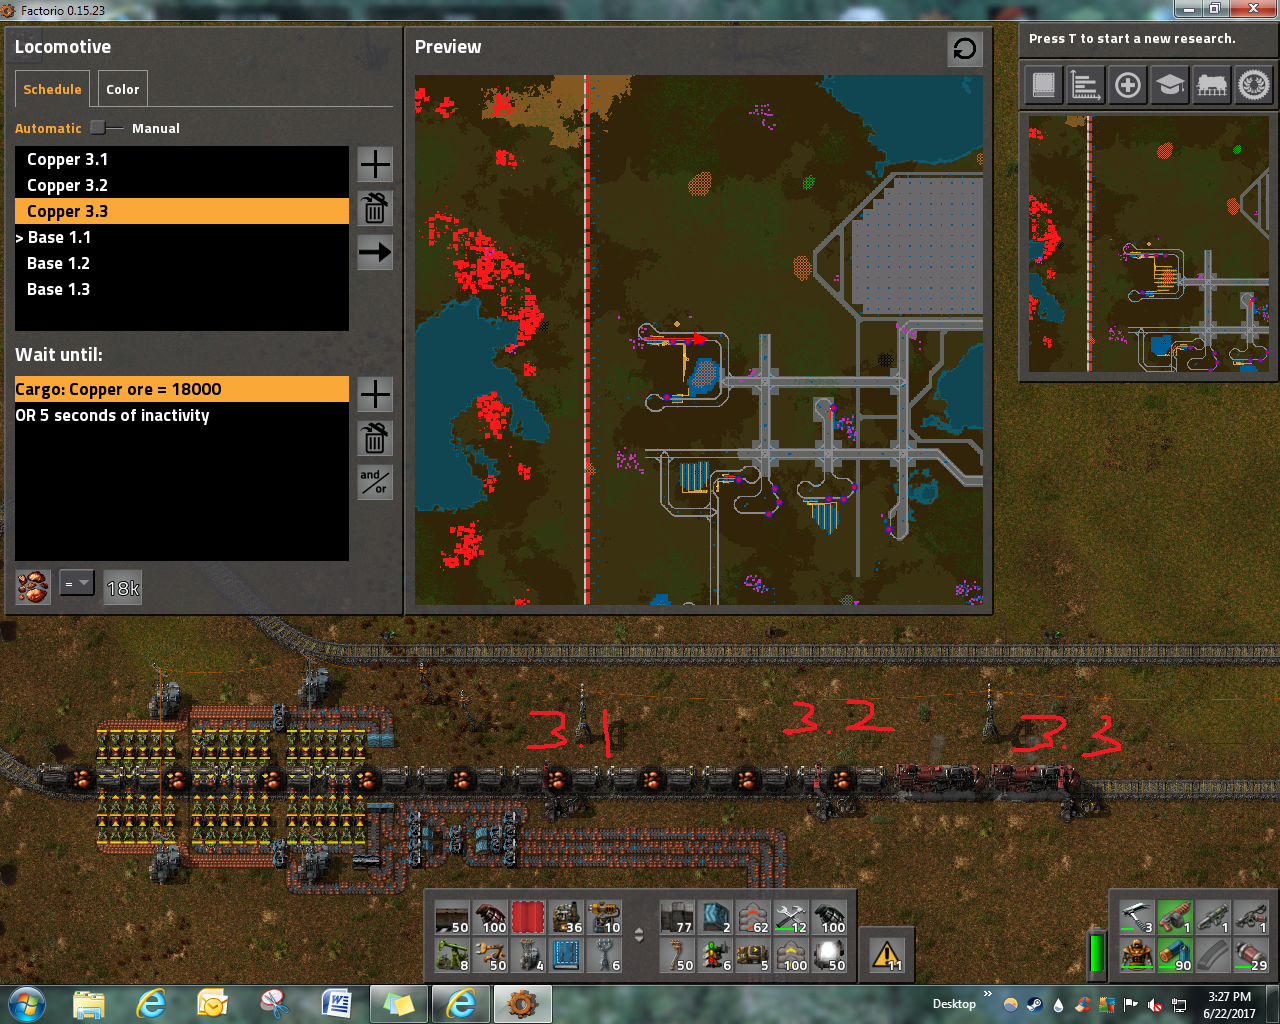
Task: Switch to the Color tab
Action: (x=123, y=89)
